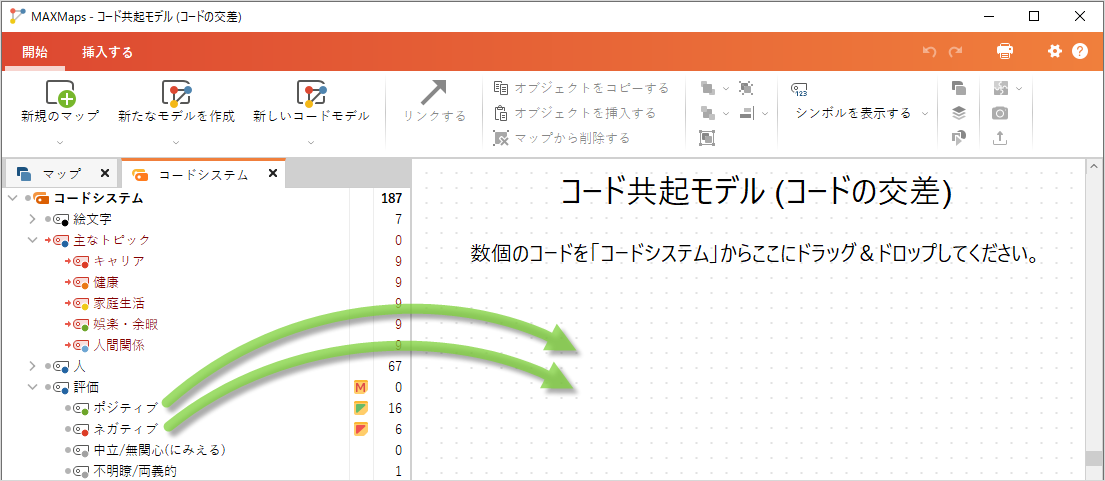Click the map title コード共起モデル (コードの交差)

(755, 192)
